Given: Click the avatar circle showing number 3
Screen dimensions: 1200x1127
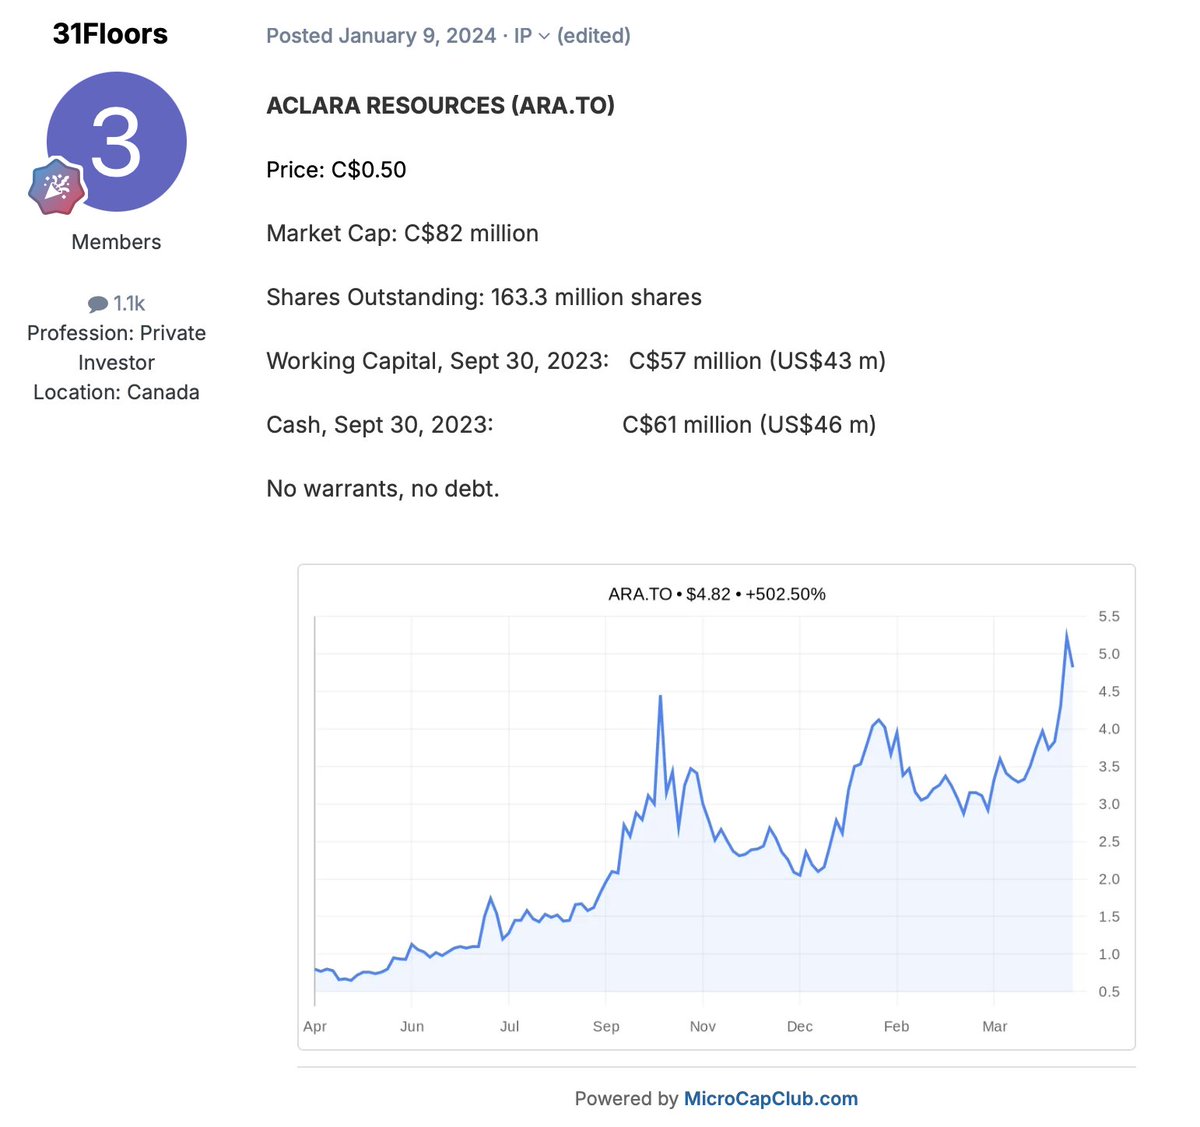Looking at the screenshot, I should coord(117,141).
